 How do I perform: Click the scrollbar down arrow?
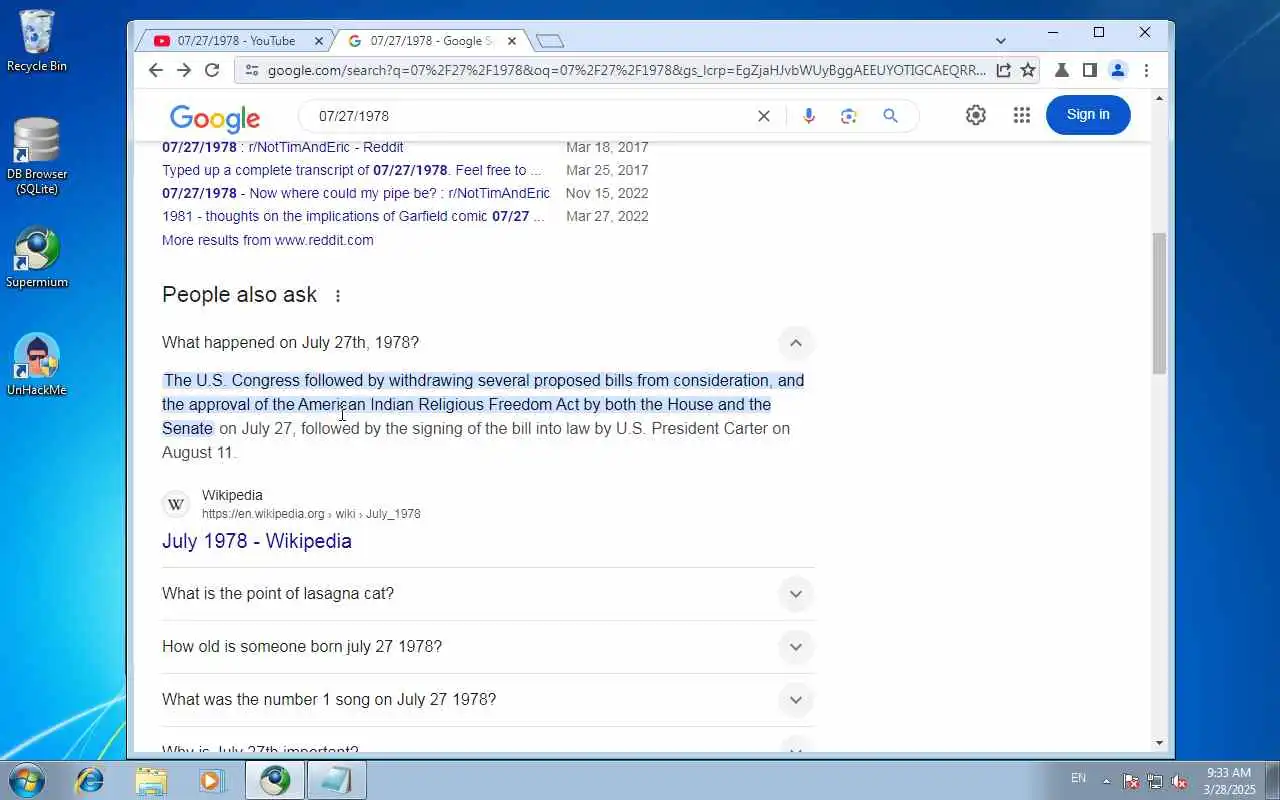point(1160,743)
